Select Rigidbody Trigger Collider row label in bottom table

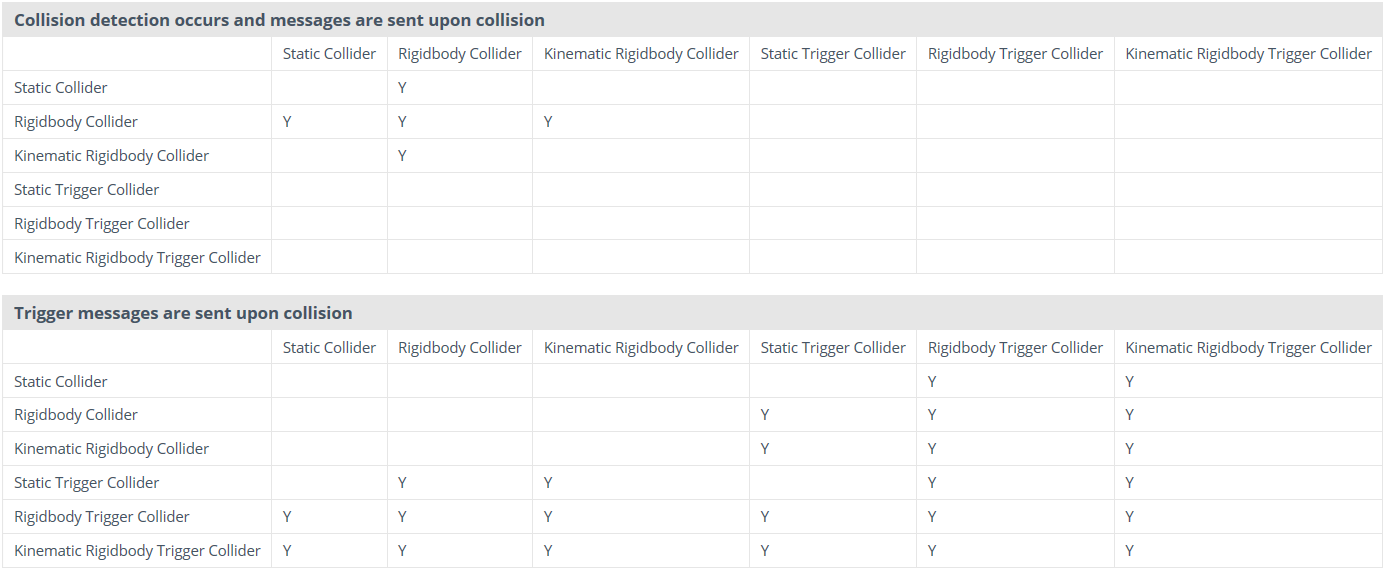point(102,517)
